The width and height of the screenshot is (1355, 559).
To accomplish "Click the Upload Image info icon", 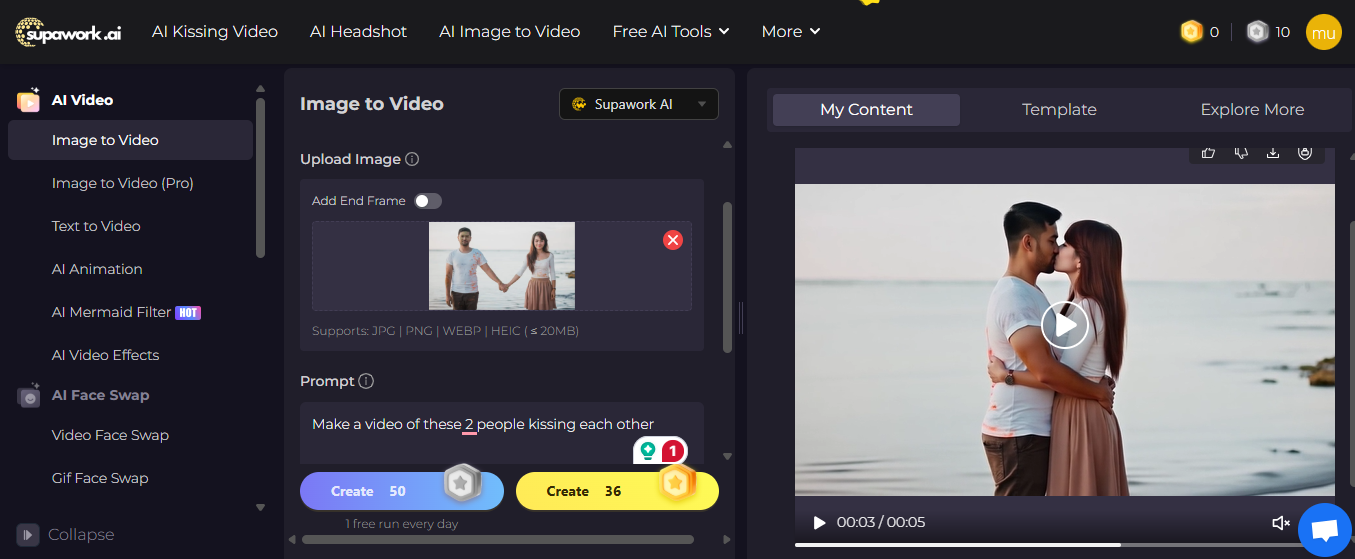I will click(x=412, y=159).
